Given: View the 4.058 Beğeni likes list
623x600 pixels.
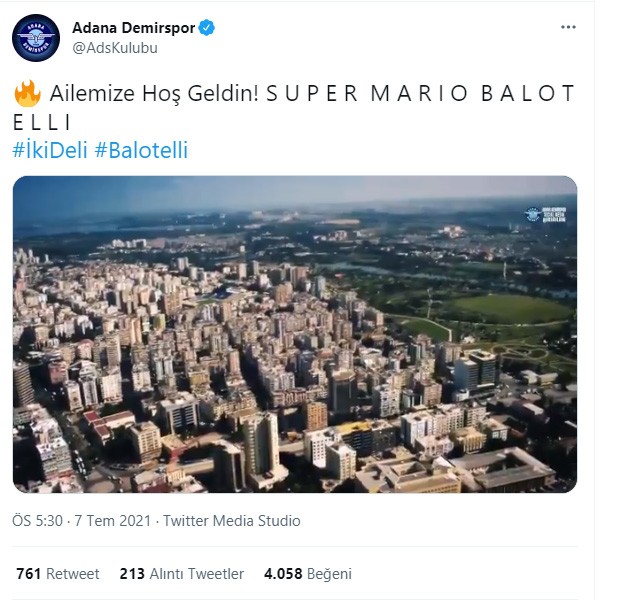Looking at the screenshot, I should [x=307, y=574].
